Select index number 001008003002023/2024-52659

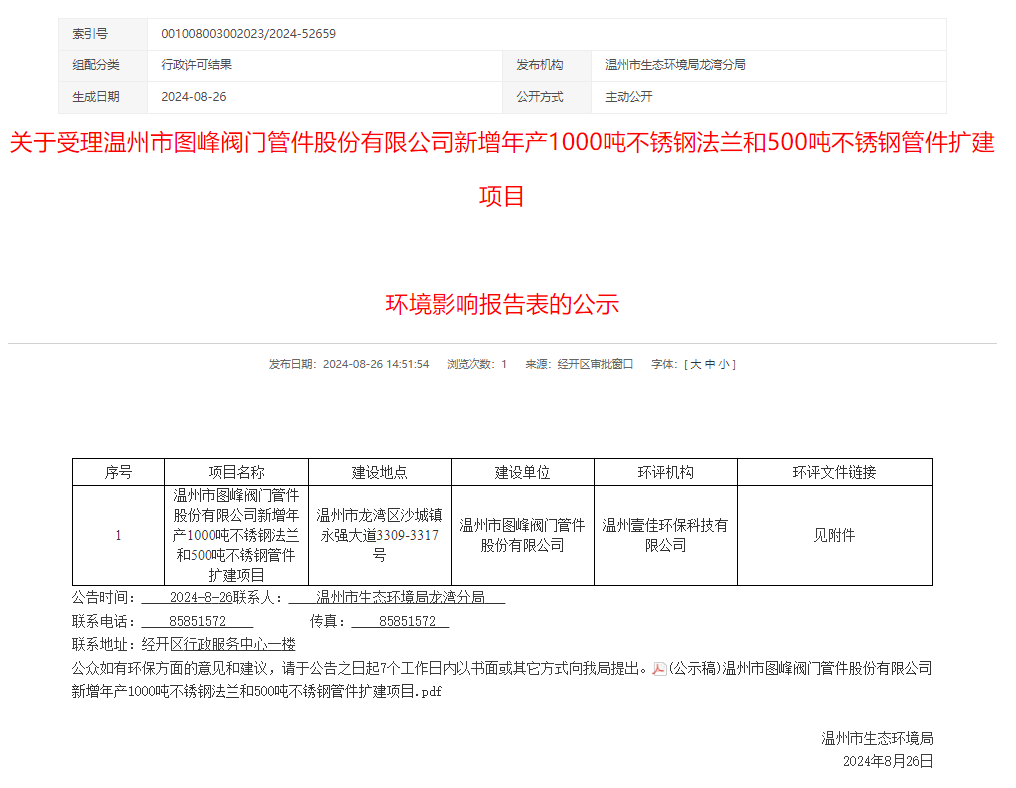[248, 34]
